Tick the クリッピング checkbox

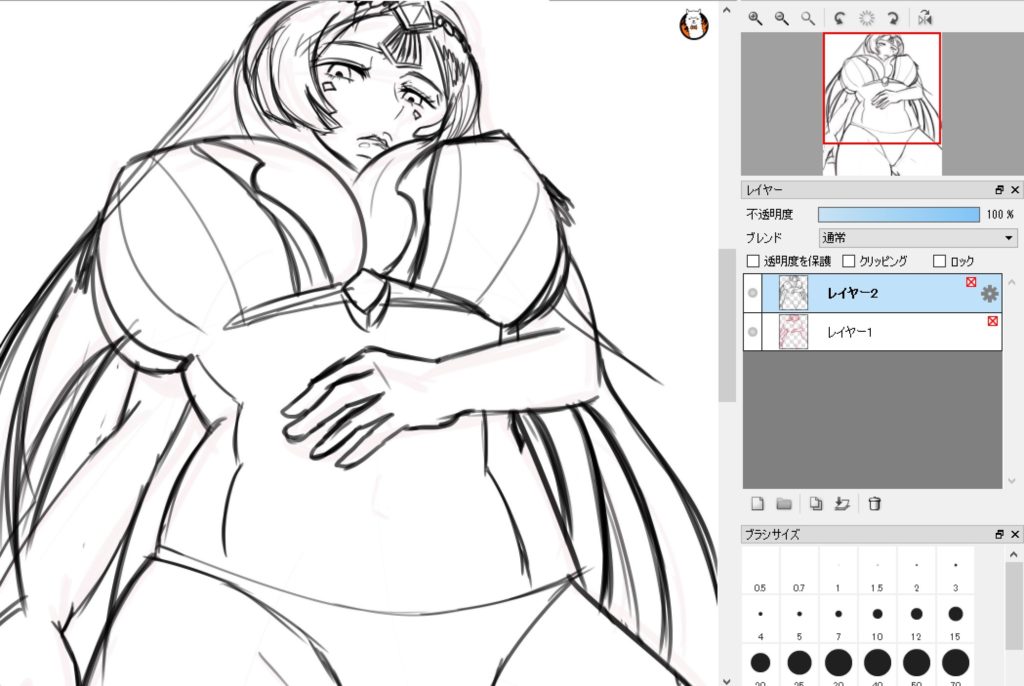click(x=849, y=261)
